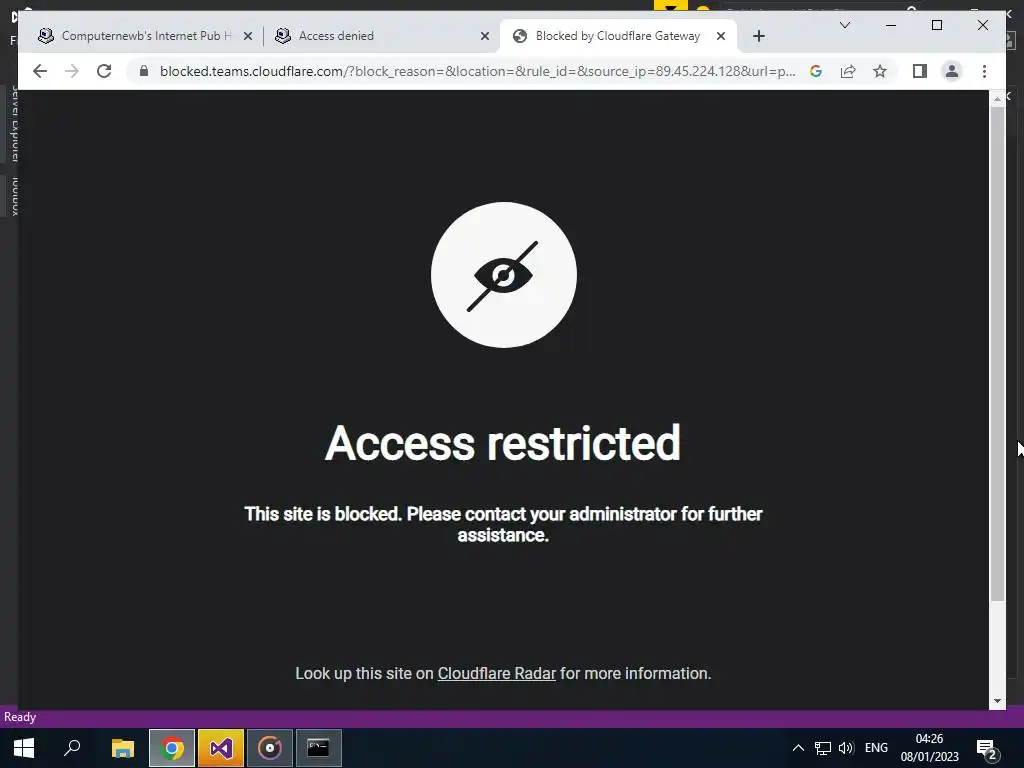Reload the blocked page
This screenshot has width=1024, height=768.
(104, 71)
